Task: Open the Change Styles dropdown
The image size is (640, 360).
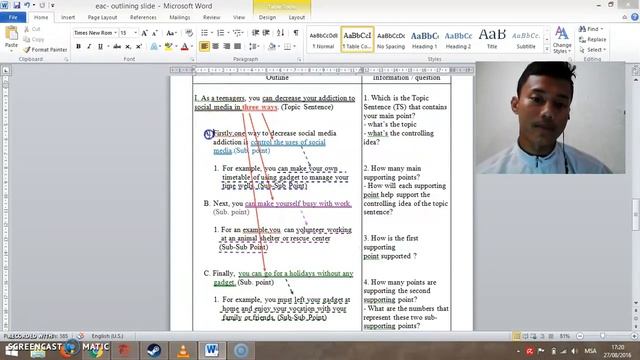Action: [x=562, y=40]
